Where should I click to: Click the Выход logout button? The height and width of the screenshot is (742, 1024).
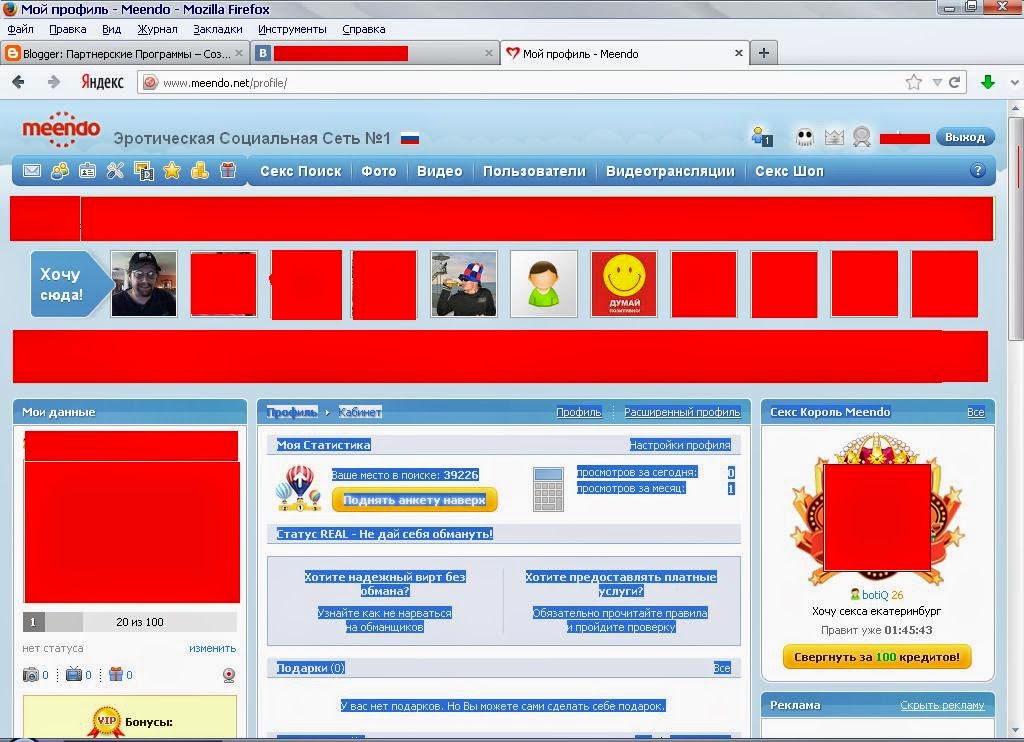pos(965,137)
